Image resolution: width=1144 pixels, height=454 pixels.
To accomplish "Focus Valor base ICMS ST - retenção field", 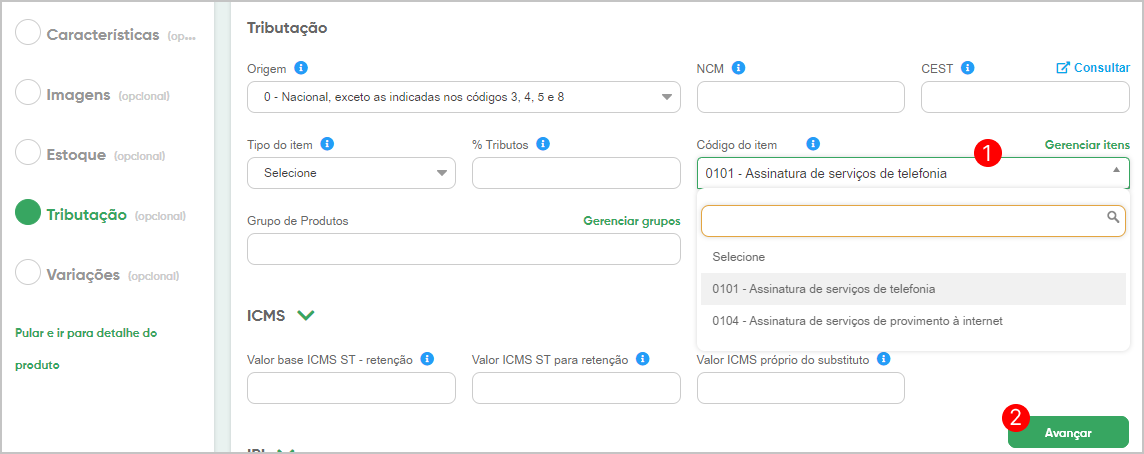I will (x=352, y=388).
